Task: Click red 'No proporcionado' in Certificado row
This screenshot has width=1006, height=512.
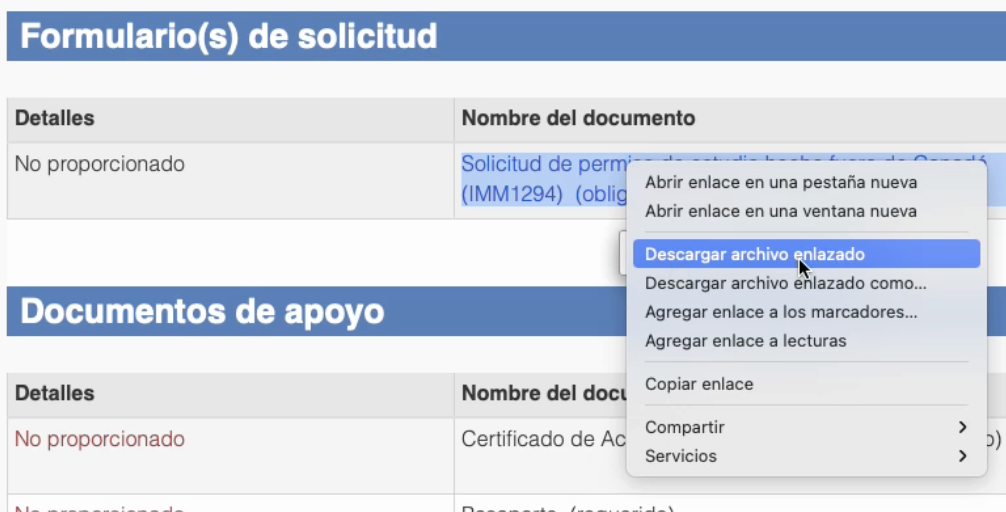Action: pos(99,439)
